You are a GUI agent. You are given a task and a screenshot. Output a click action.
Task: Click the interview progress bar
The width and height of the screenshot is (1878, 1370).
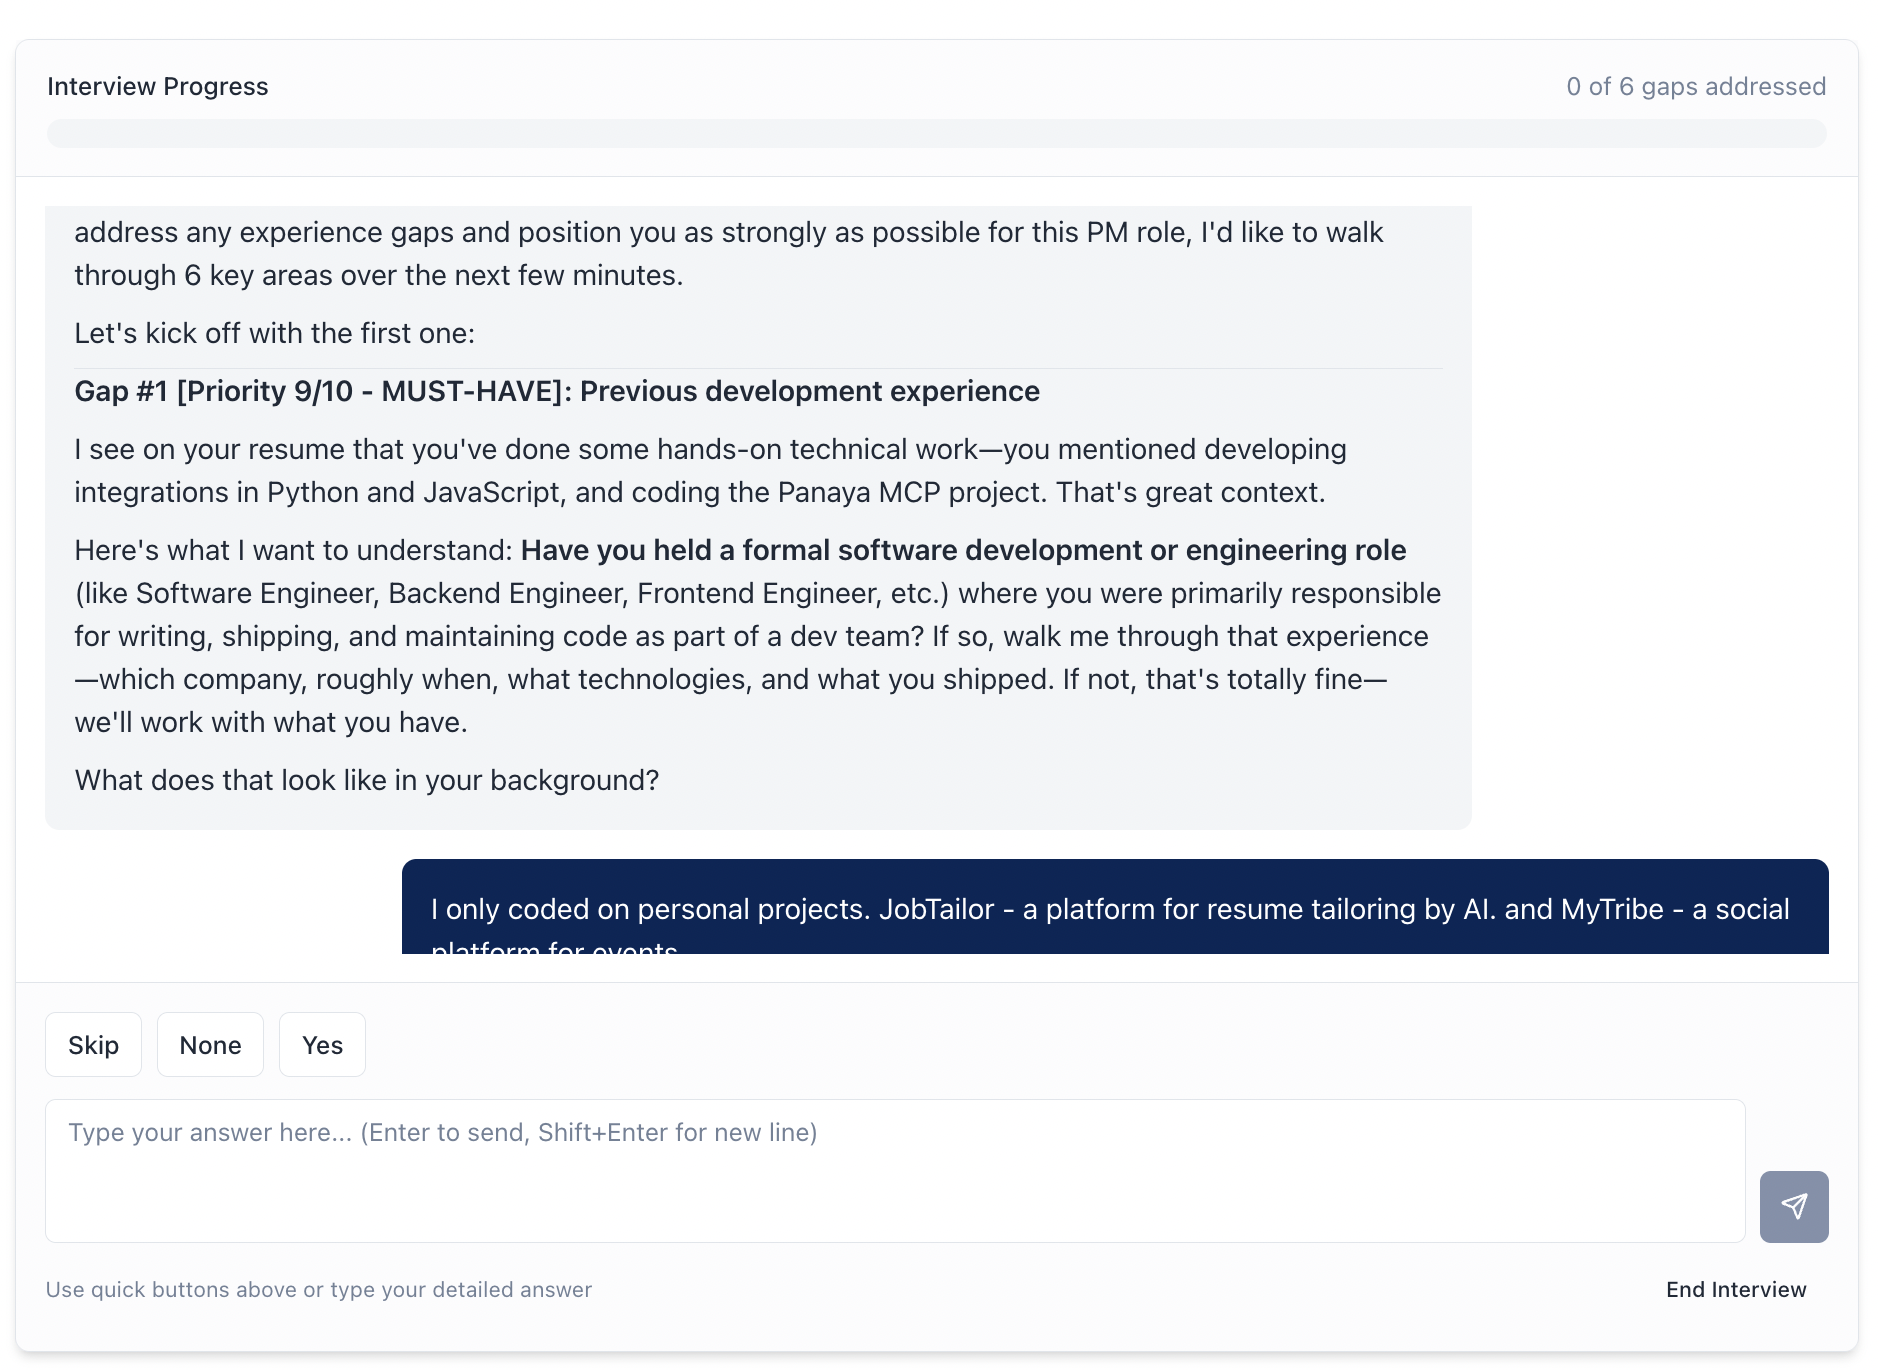936,133
